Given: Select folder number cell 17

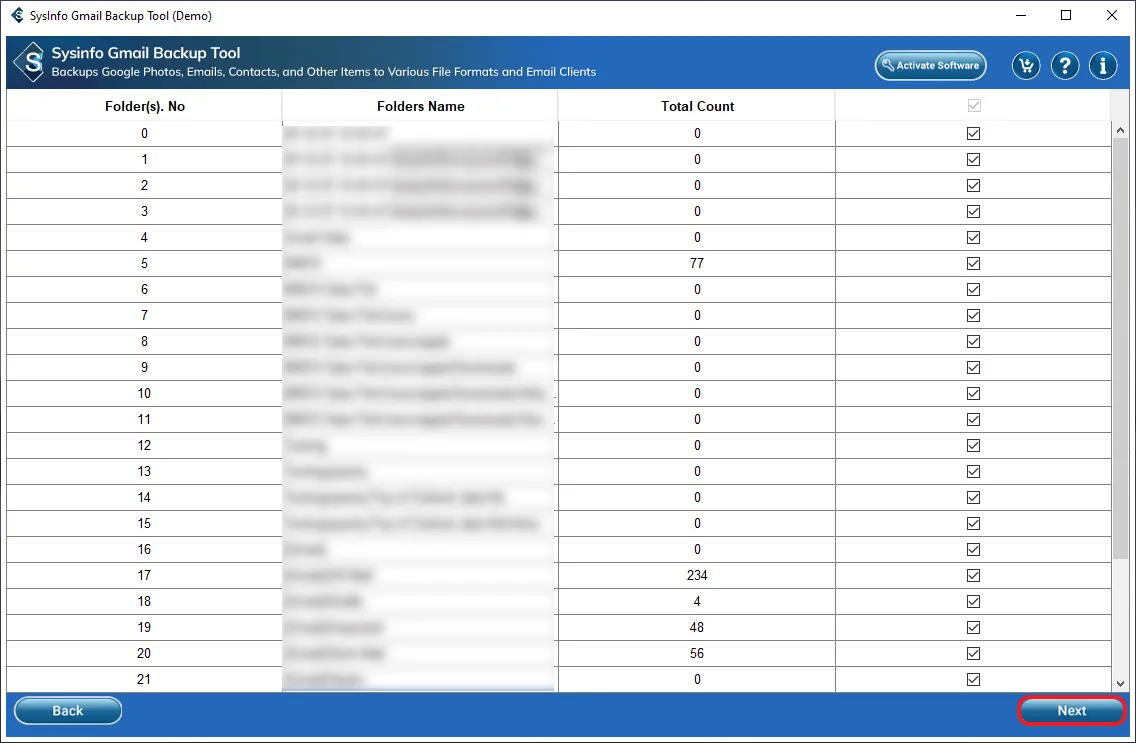Looking at the screenshot, I should pyautogui.click(x=144, y=576).
